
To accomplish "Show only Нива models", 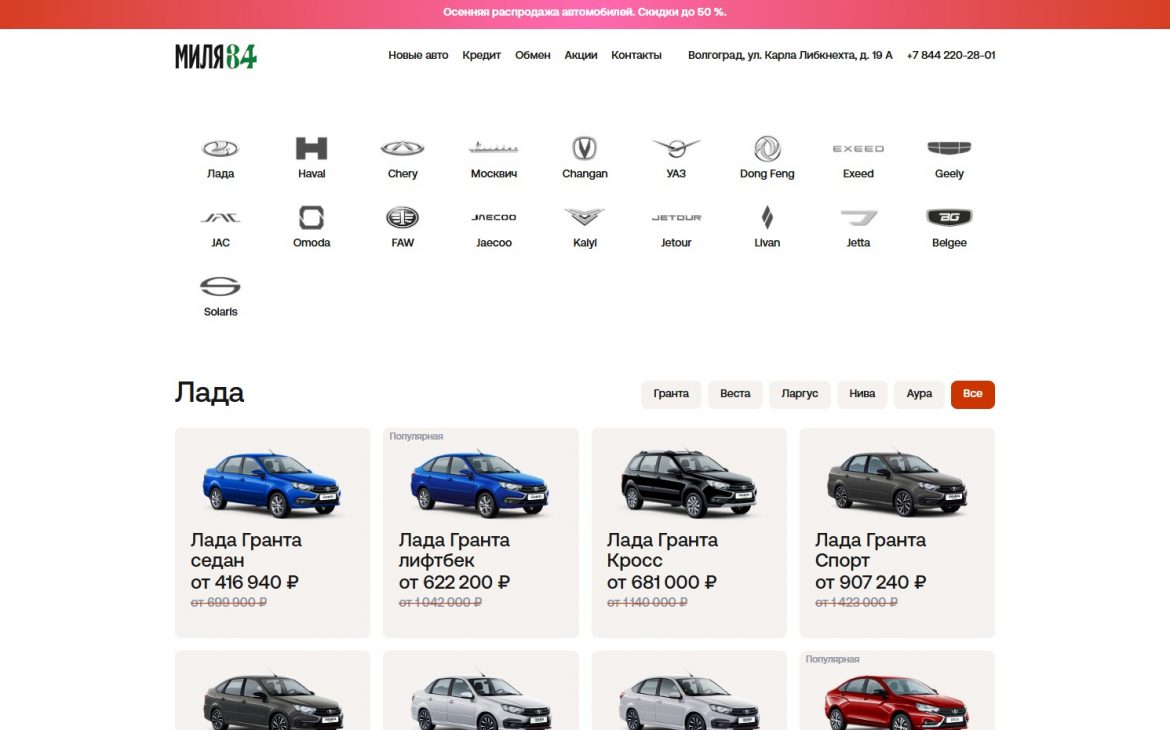I will point(862,394).
